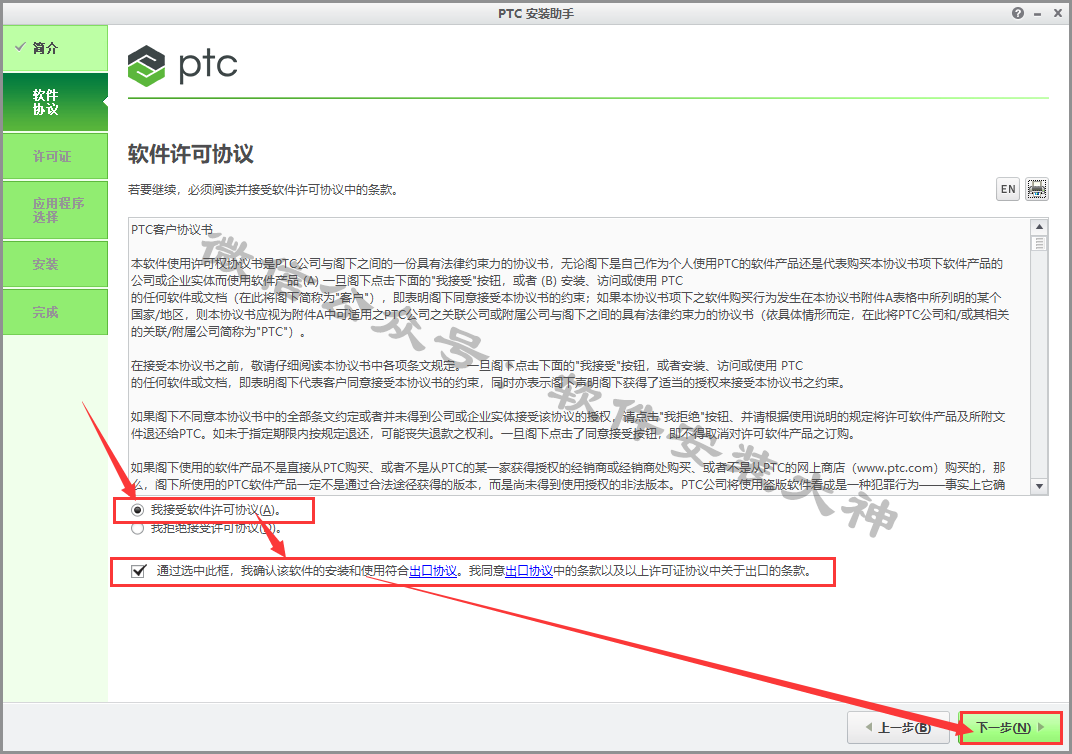Close the PTC installer window
Viewport: 1072px width, 754px height.
(1057, 13)
